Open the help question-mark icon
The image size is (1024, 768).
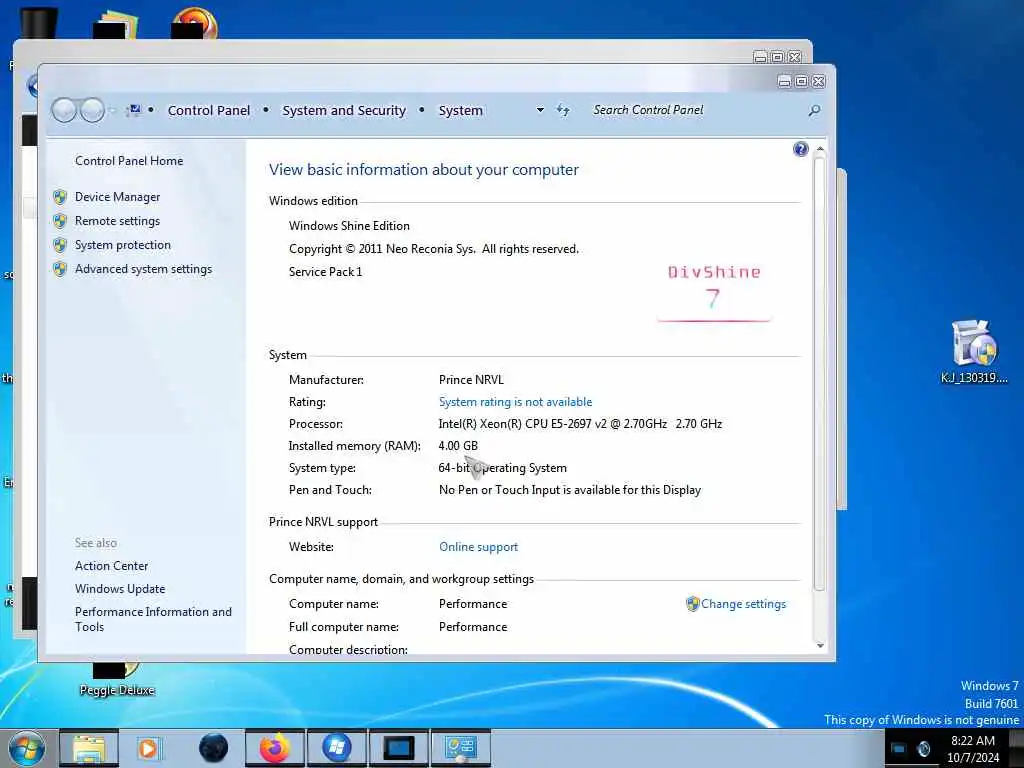pyautogui.click(x=801, y=150)
